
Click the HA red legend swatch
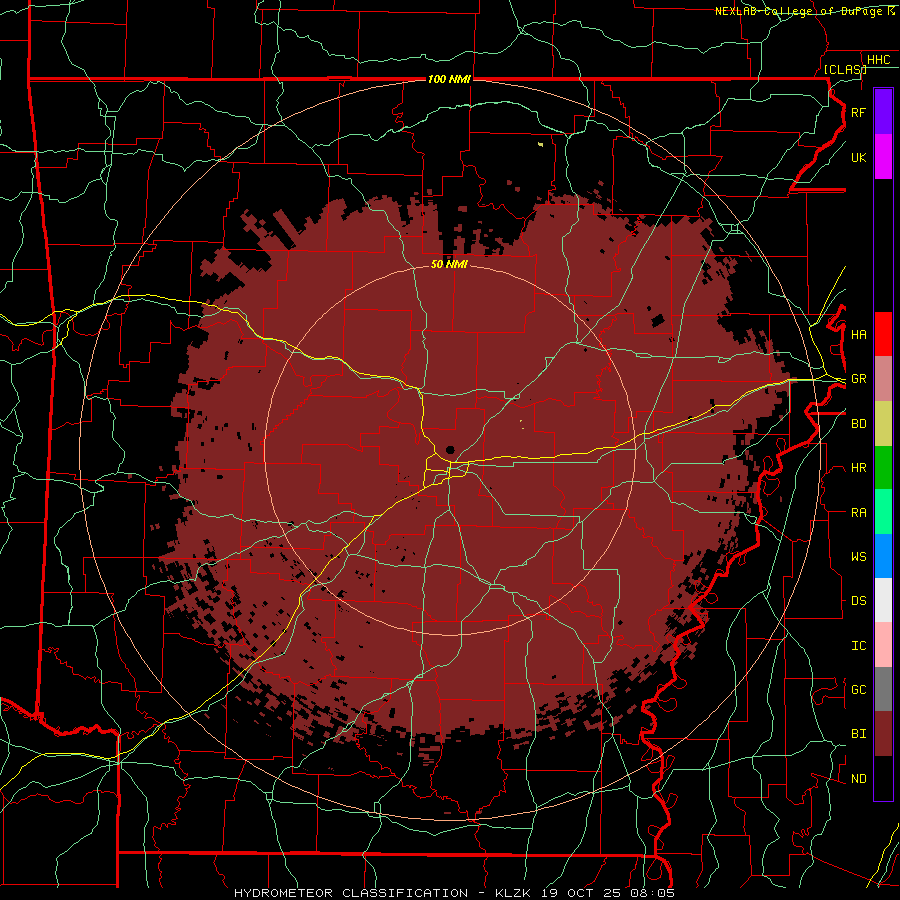883,334
